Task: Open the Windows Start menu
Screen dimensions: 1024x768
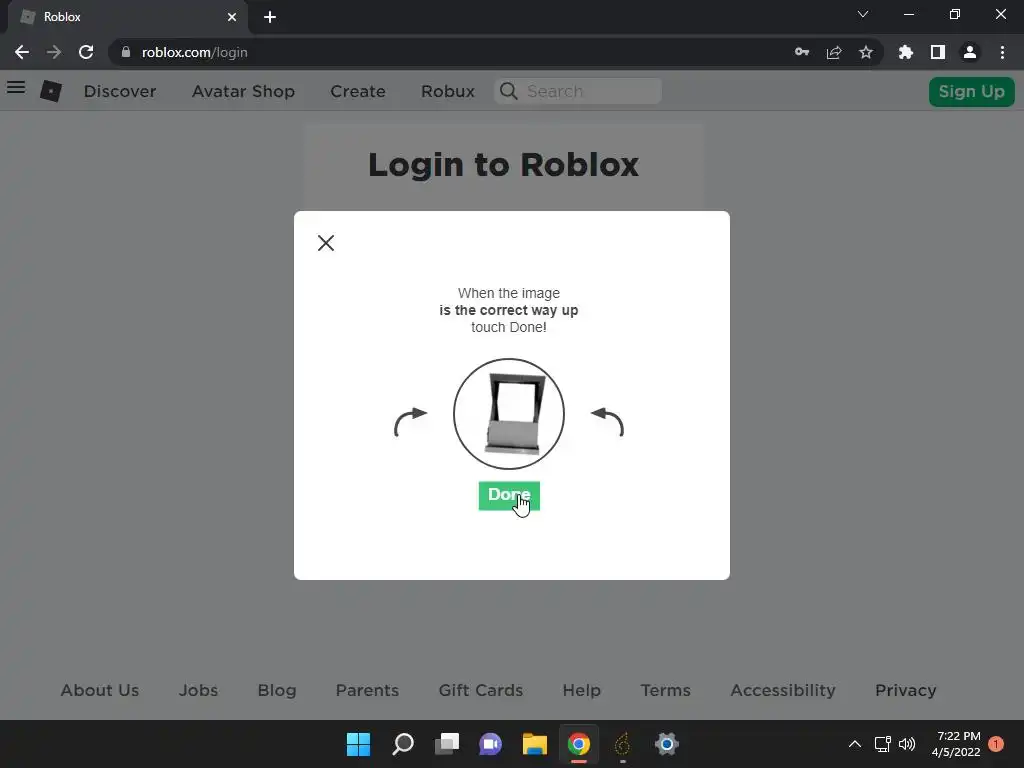Action: (358, 744)
